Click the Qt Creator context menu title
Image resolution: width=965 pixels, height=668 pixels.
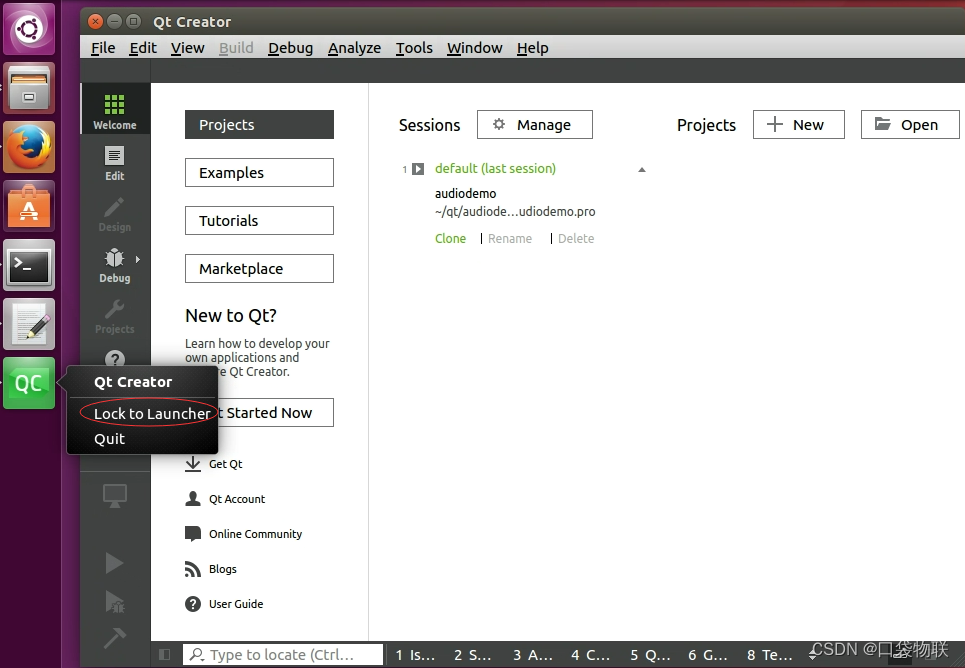133,382
